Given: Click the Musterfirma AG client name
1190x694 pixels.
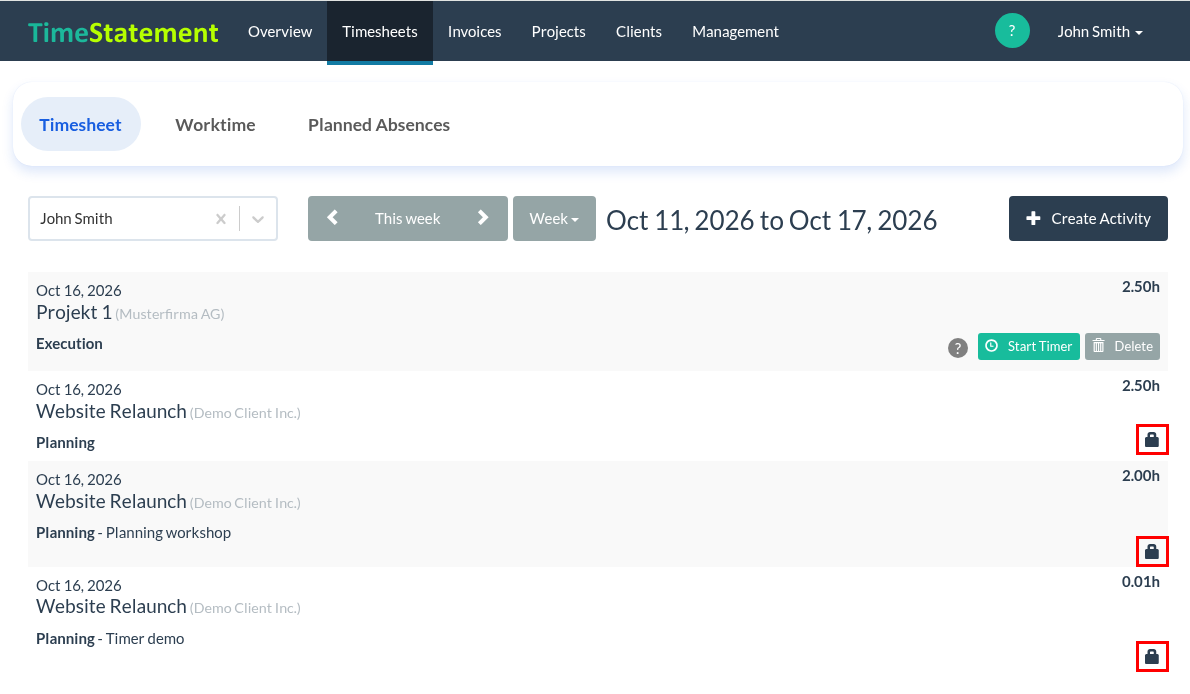Looking at the screenshot, I should click(170, 314).
